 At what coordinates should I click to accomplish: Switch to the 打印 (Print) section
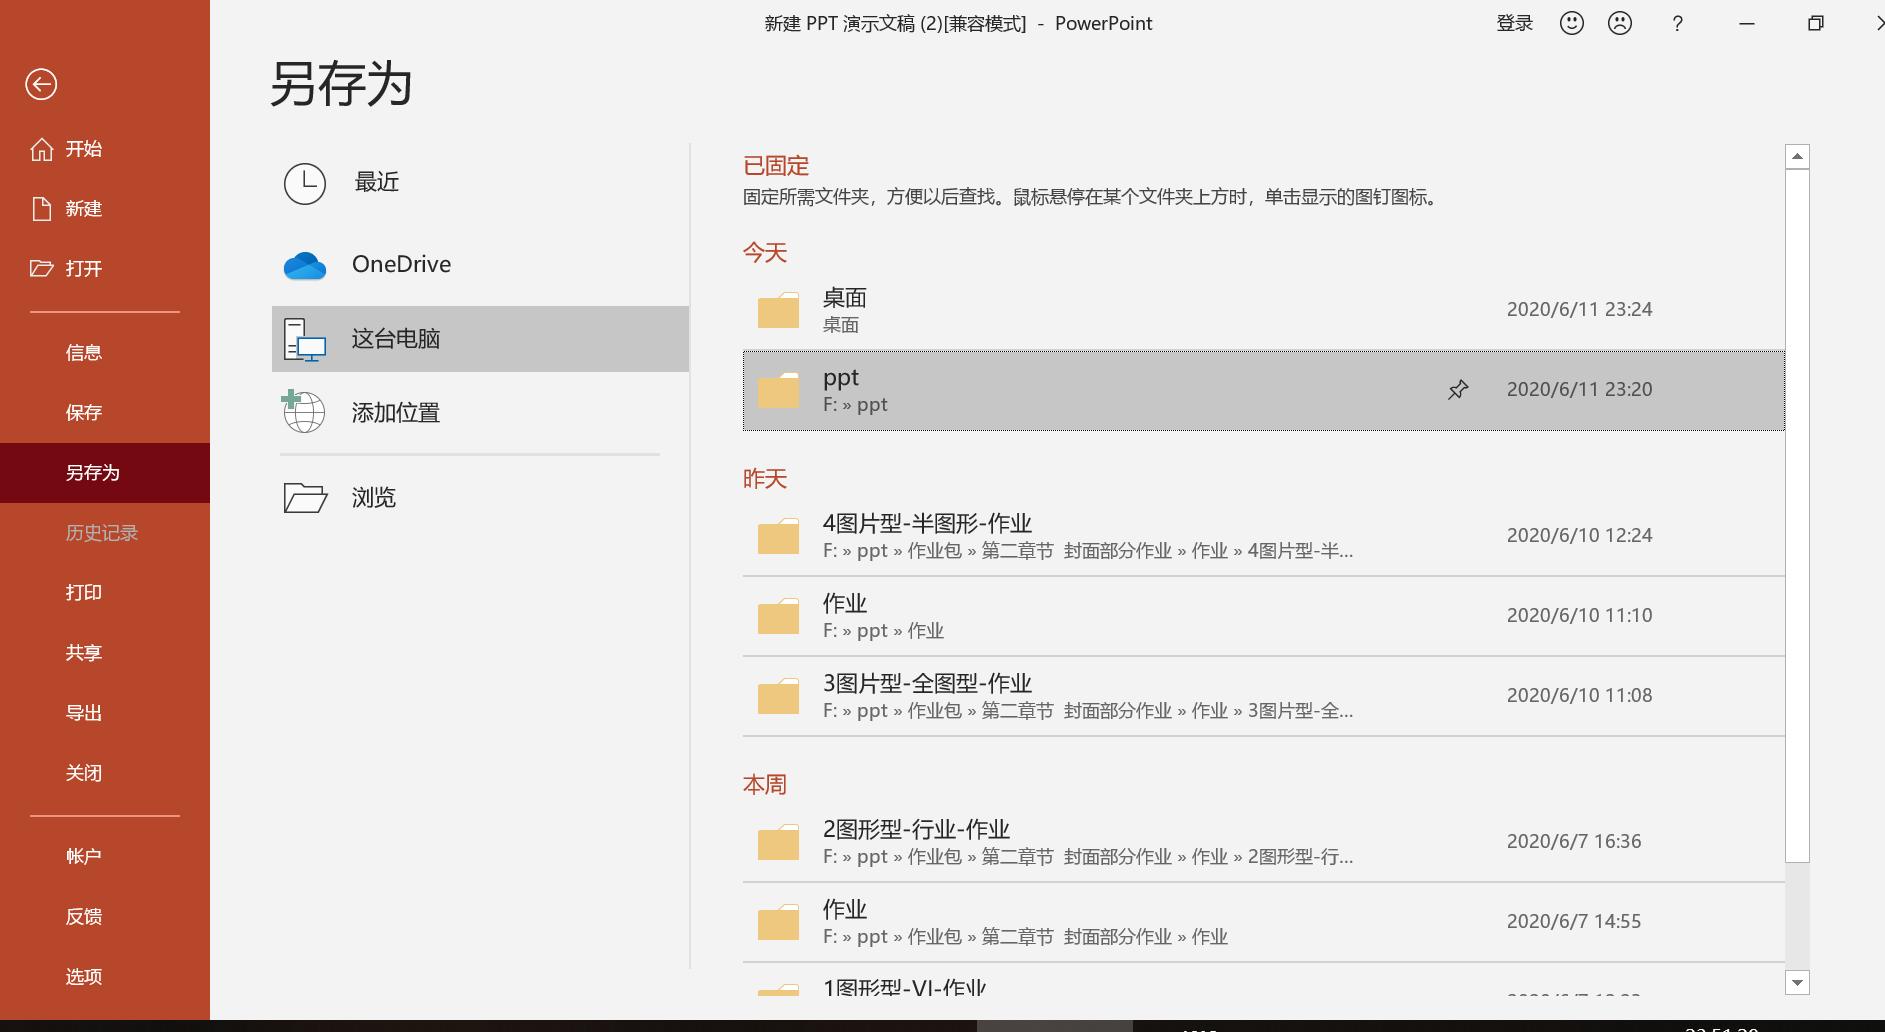(84, 592)
